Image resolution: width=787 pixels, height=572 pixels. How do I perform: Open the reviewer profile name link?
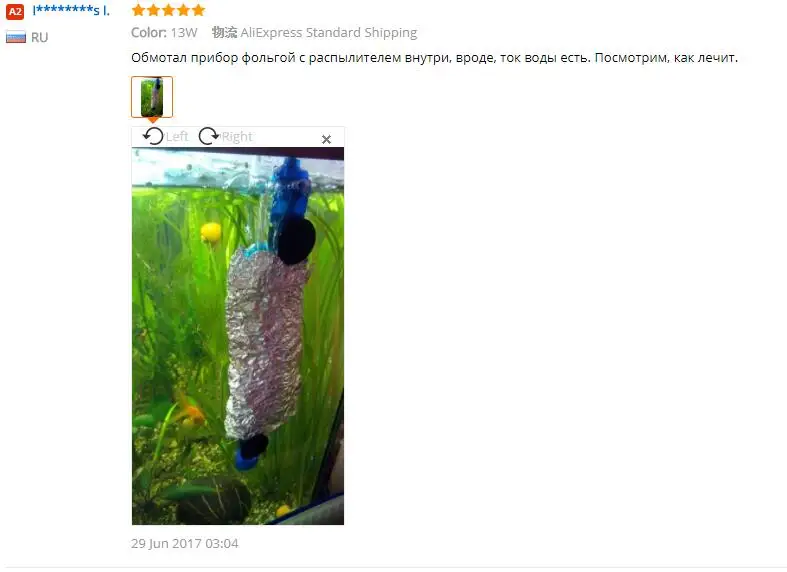click(71, 11)
